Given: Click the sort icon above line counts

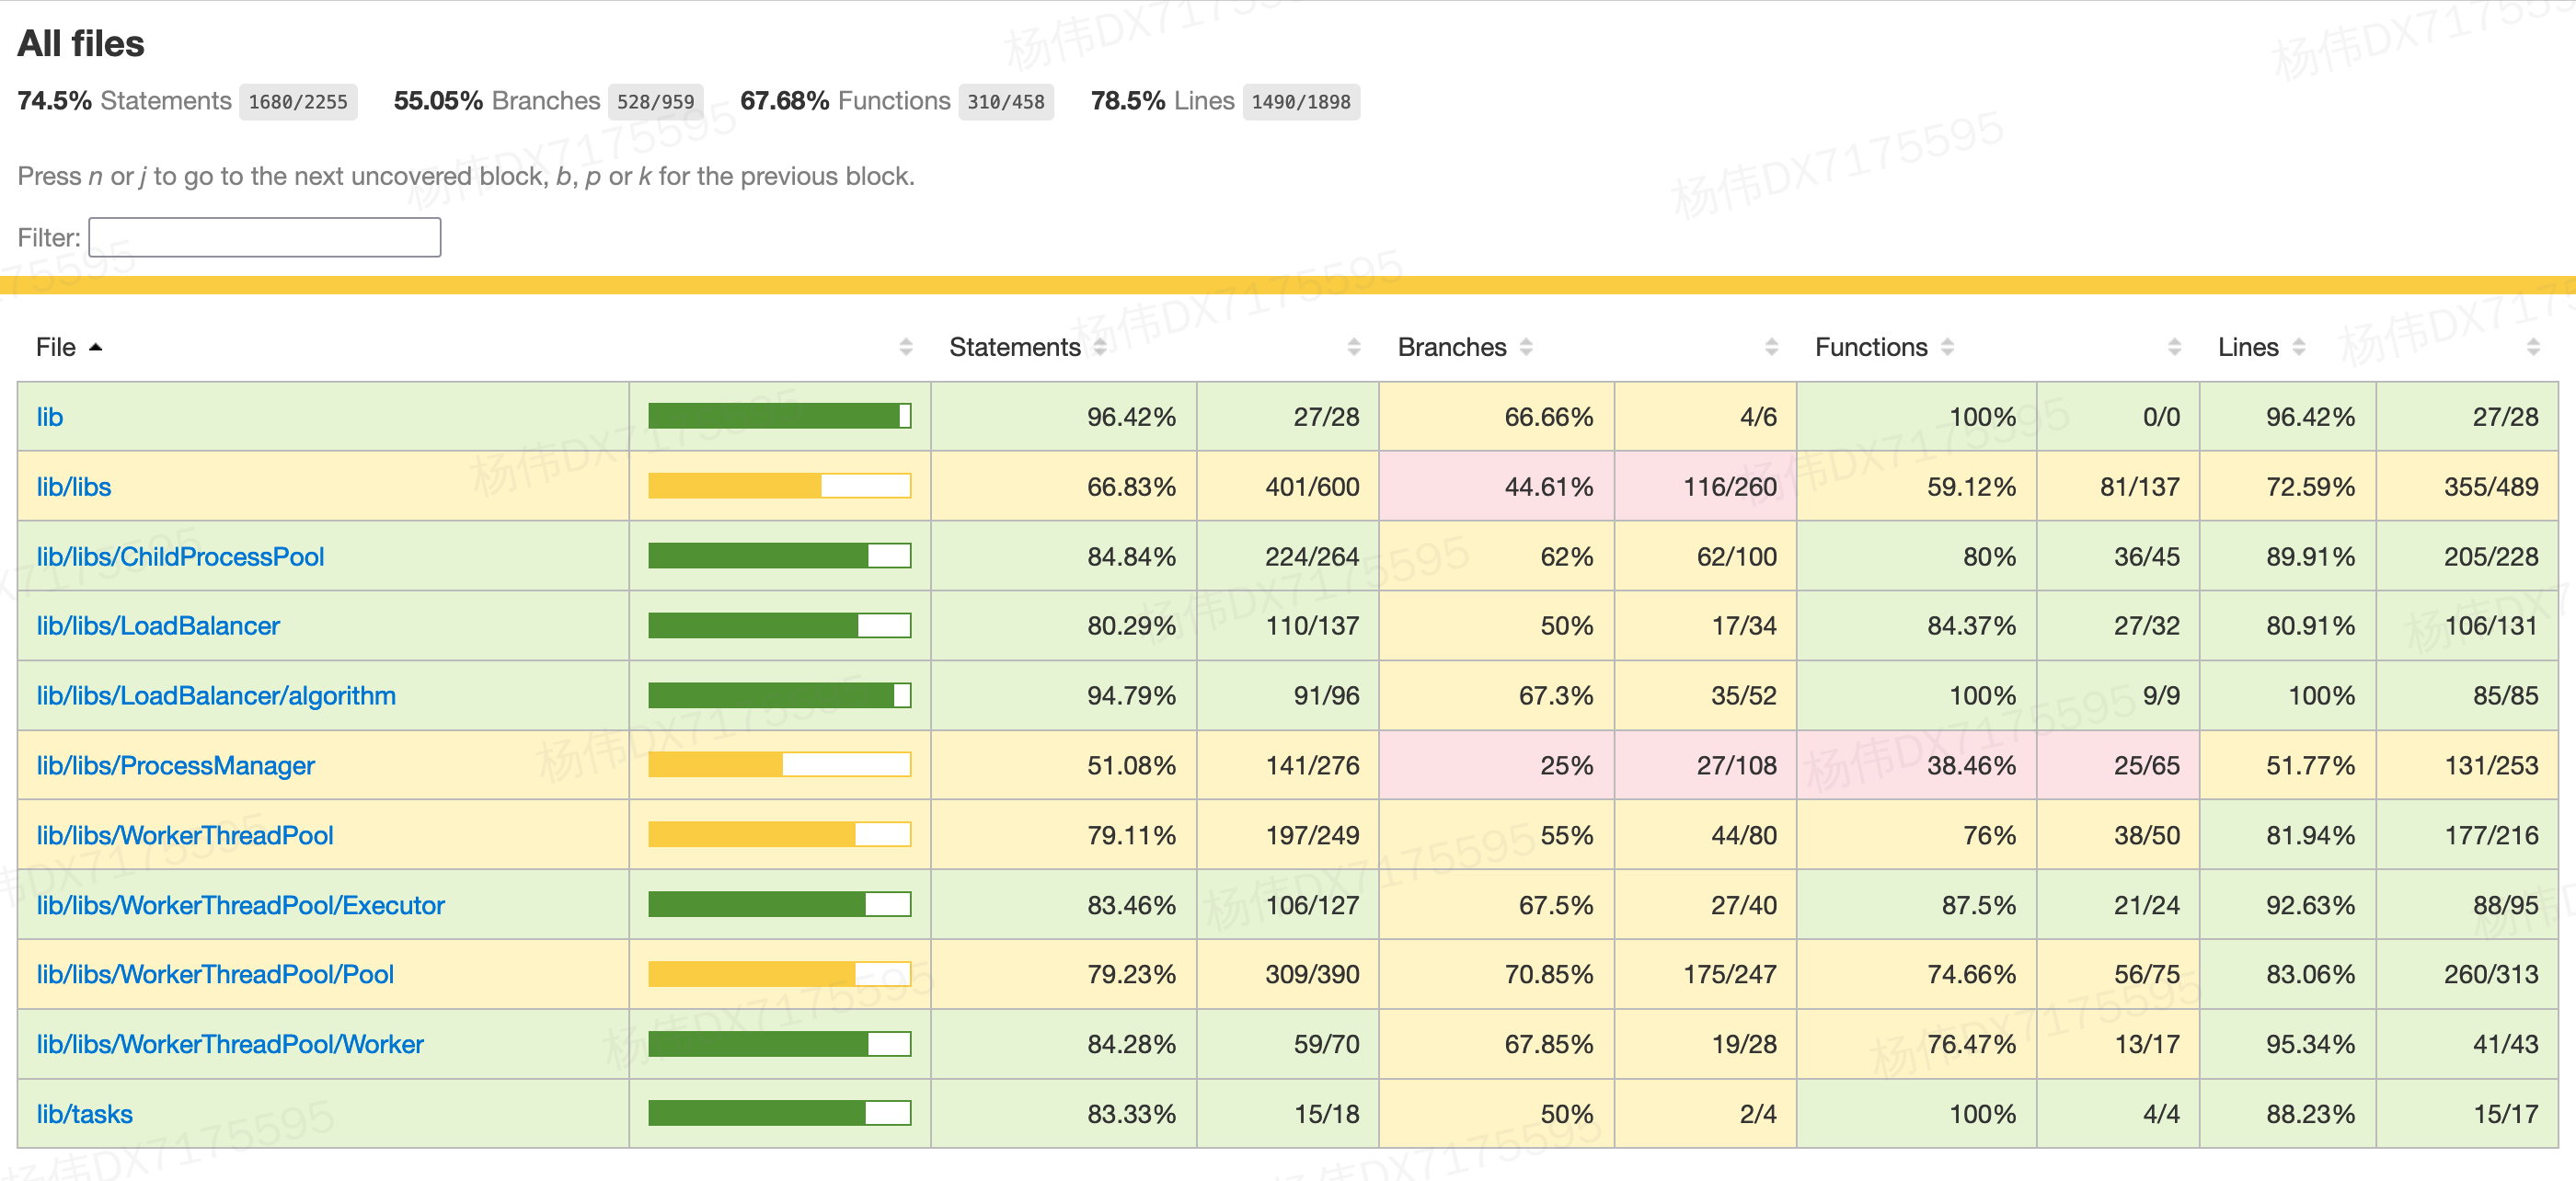Looking at the screenshot, I should coord(2533,347).
